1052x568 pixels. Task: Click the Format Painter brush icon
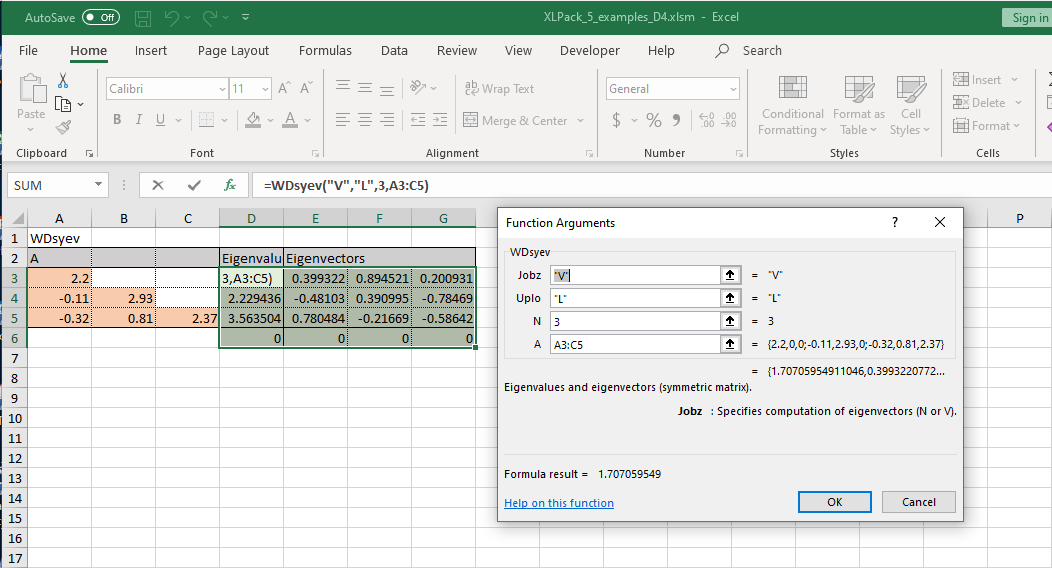63,127
